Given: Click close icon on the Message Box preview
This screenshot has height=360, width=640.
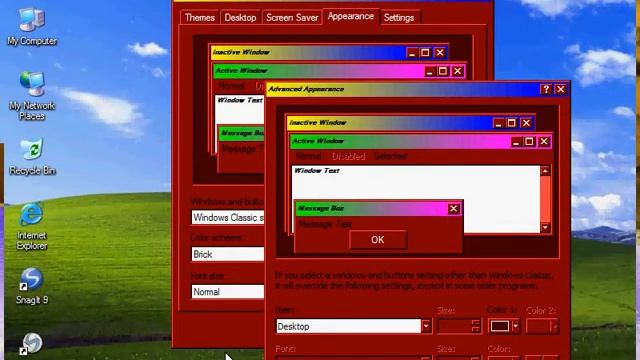Looking at the screenshot, I should 453,209.
